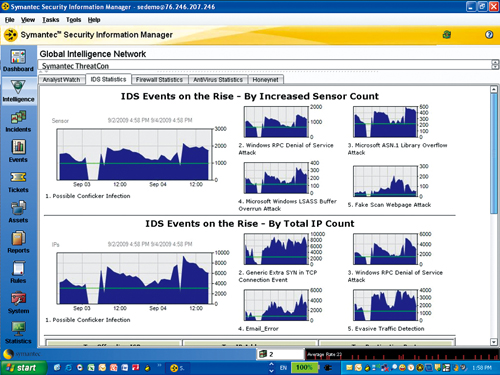Click the '4. Email_Error' caption
500x375 pixels.
(258, 329)
